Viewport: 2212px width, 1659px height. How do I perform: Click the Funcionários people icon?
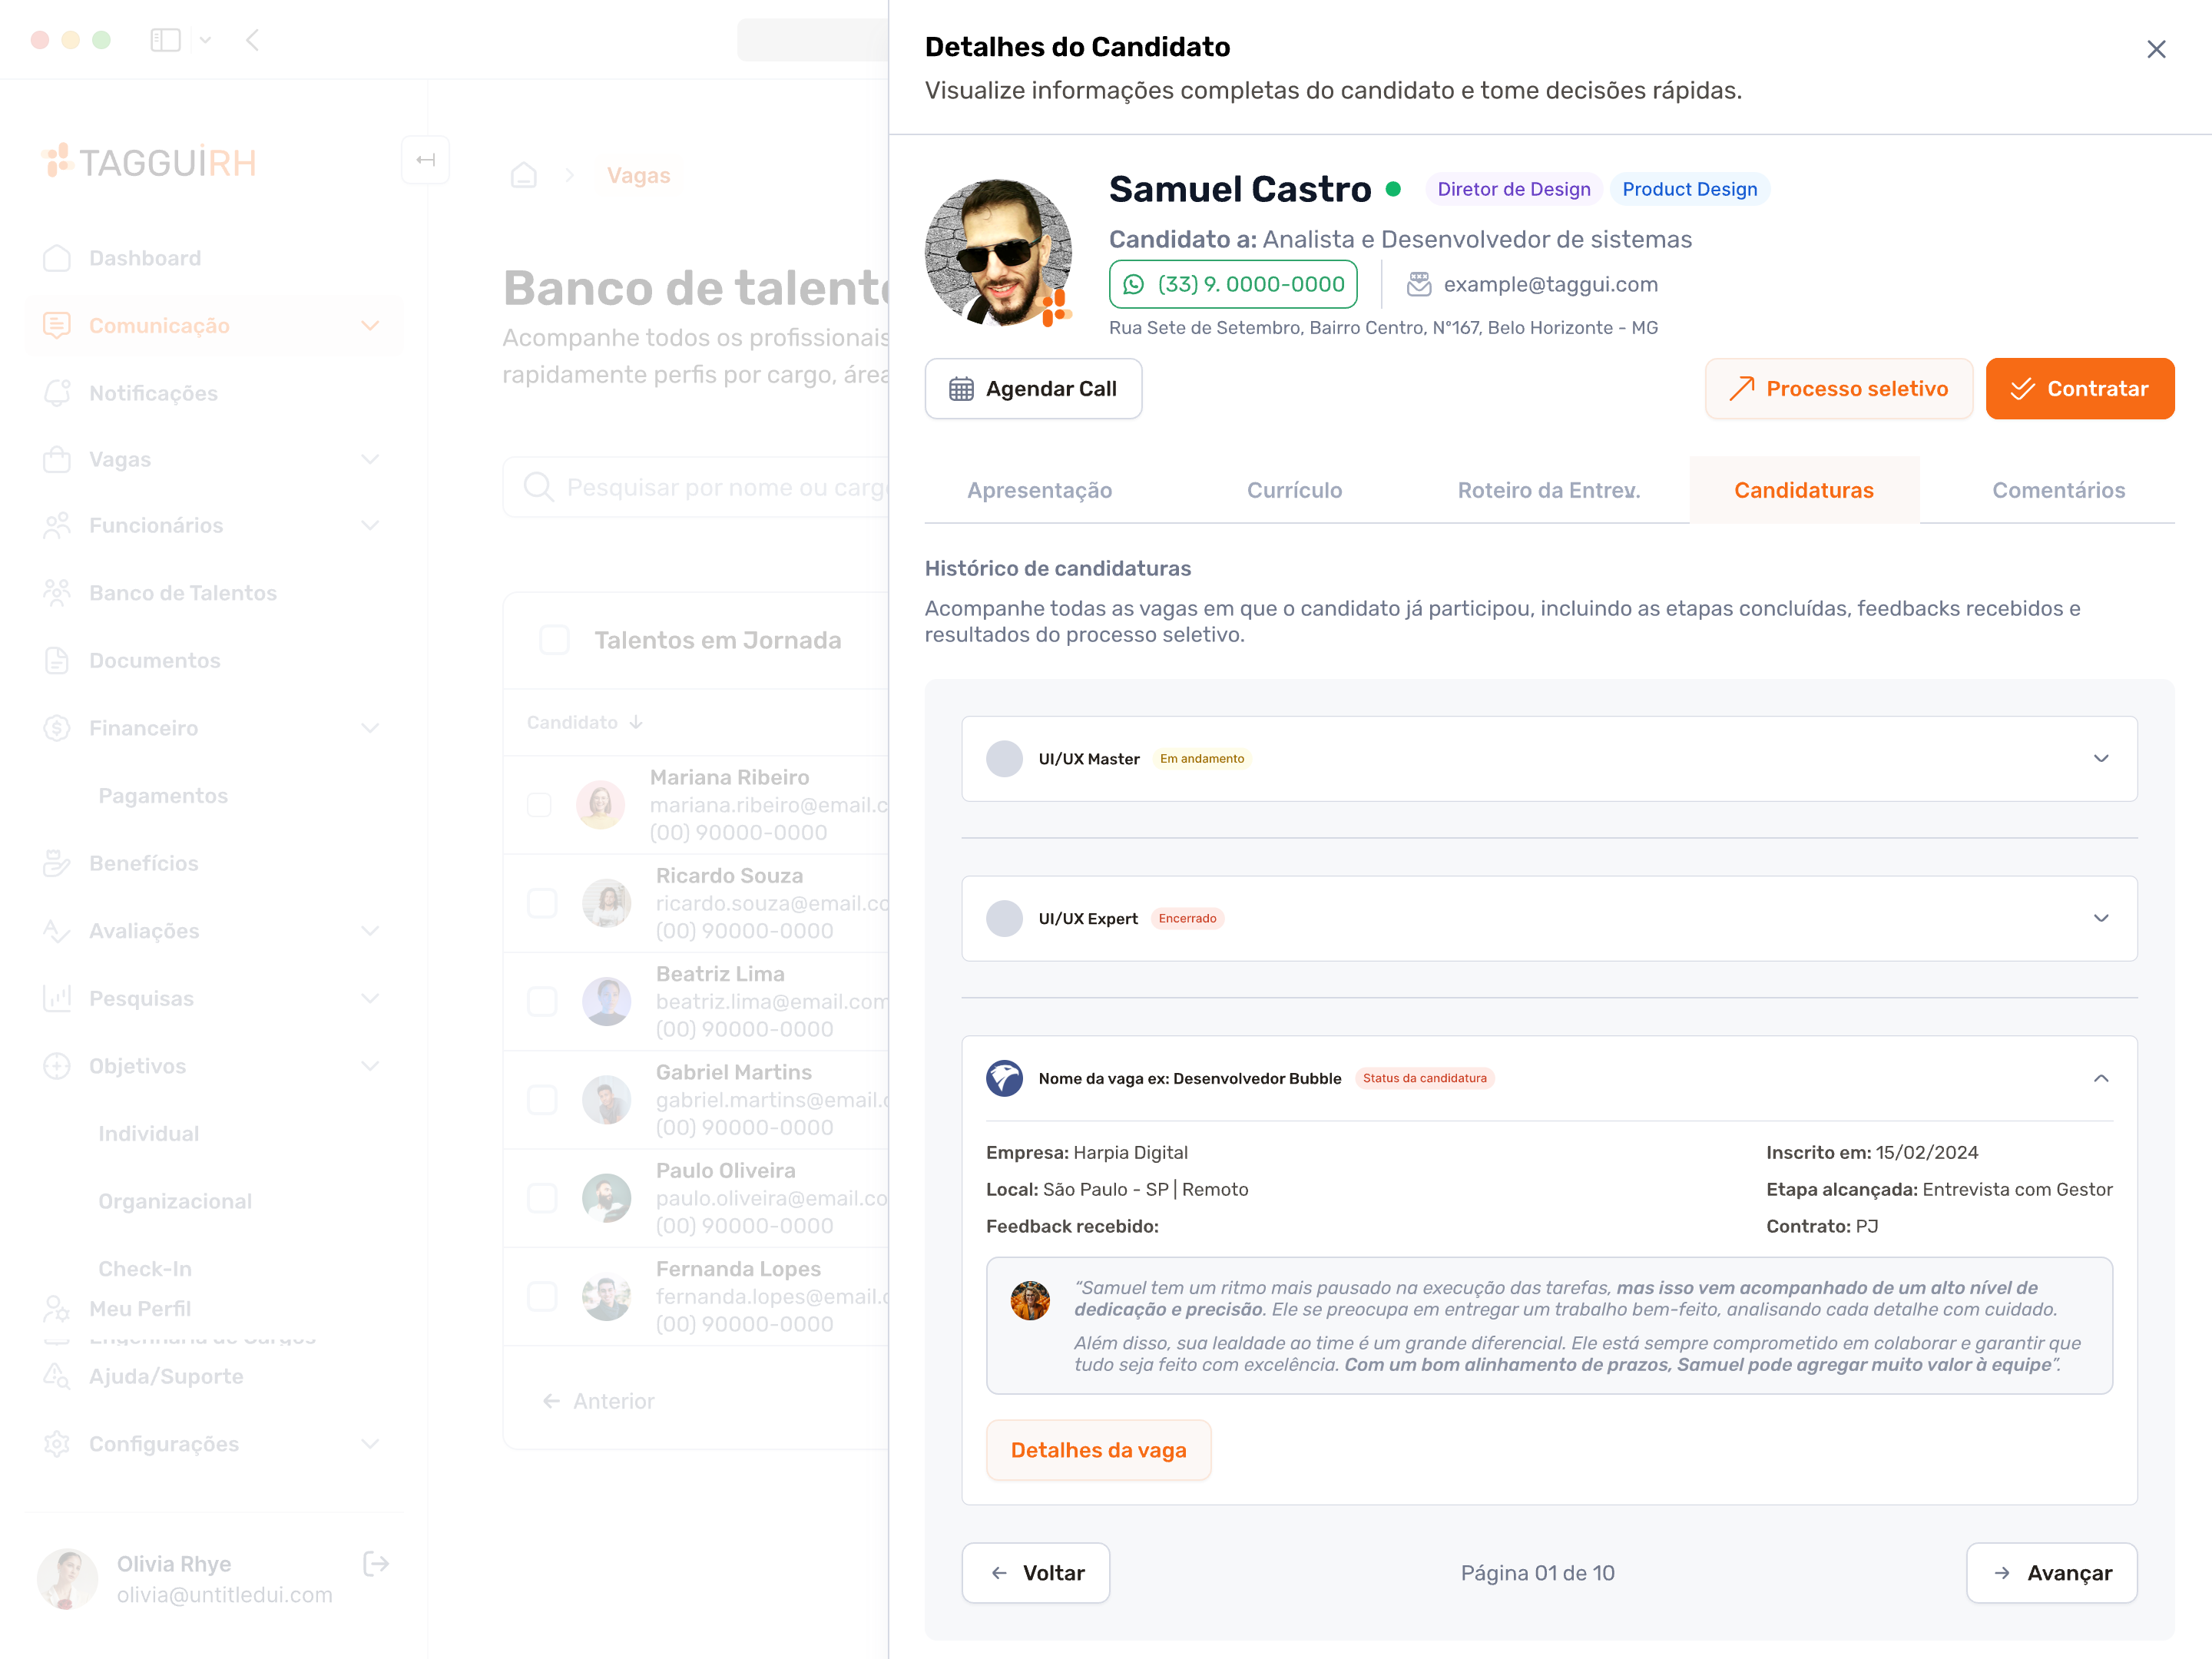click(57, 525)
